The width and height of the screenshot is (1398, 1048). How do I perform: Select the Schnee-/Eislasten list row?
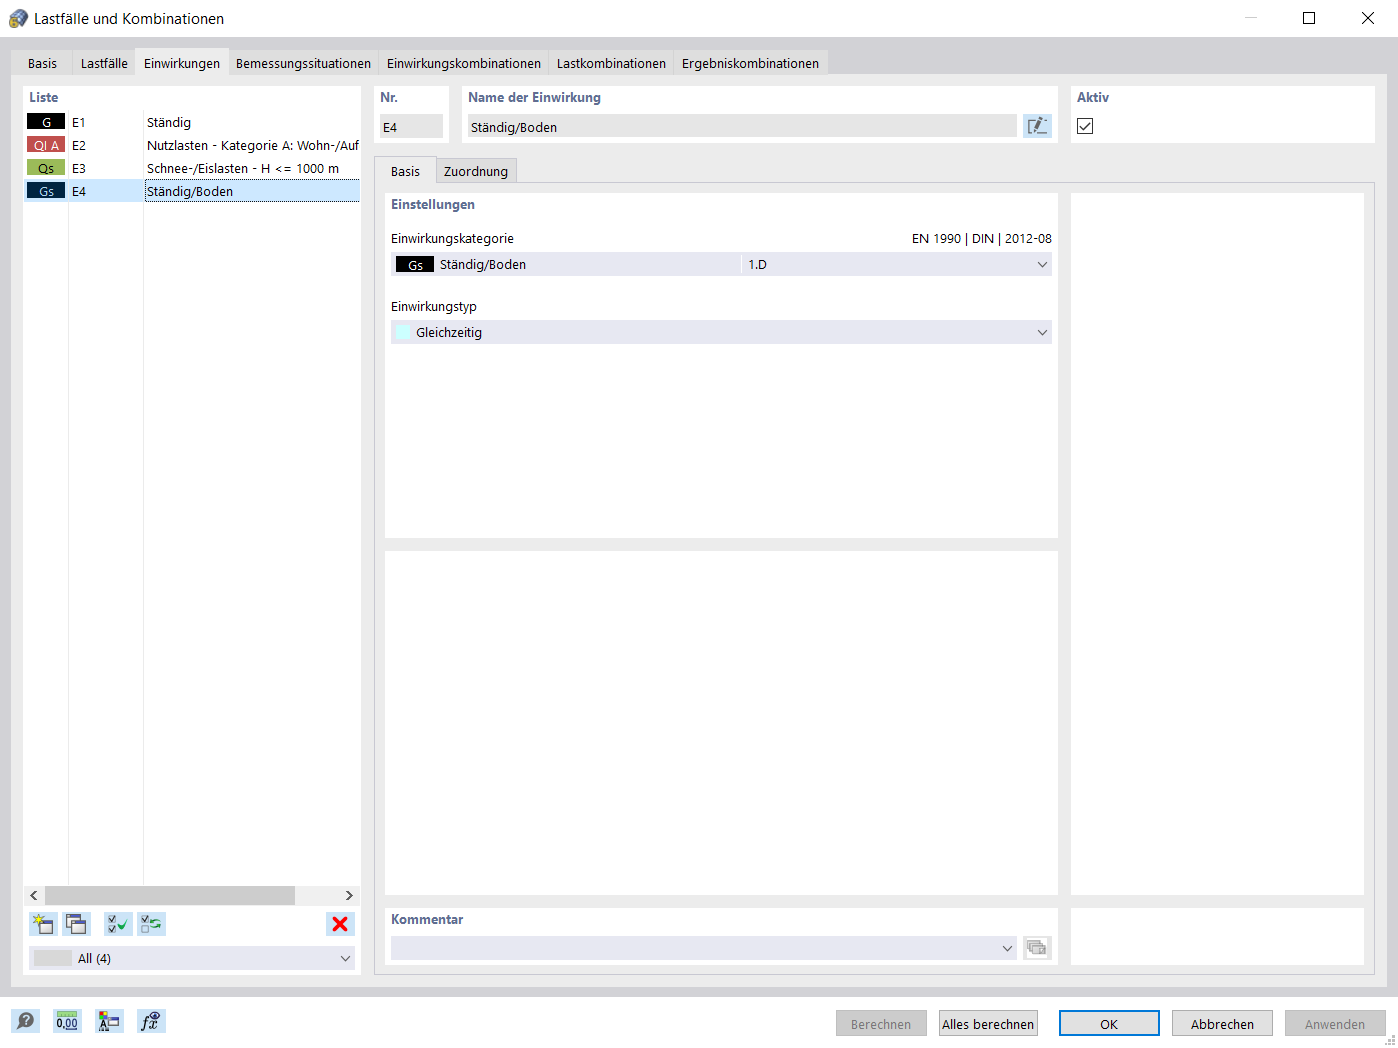pyautogui.click(x=192, y=168)
